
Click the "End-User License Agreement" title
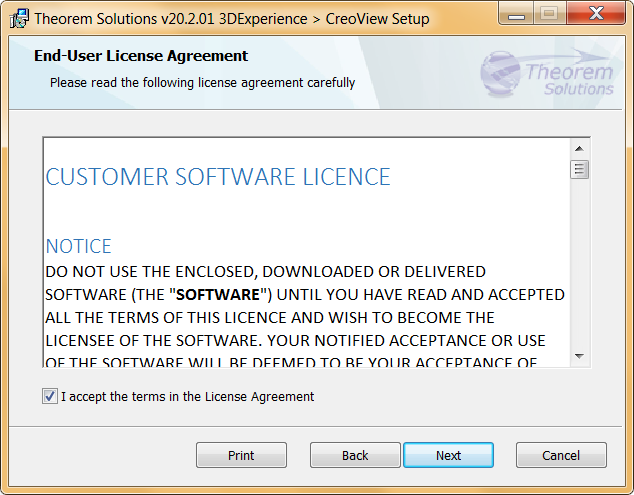(141, 56)
